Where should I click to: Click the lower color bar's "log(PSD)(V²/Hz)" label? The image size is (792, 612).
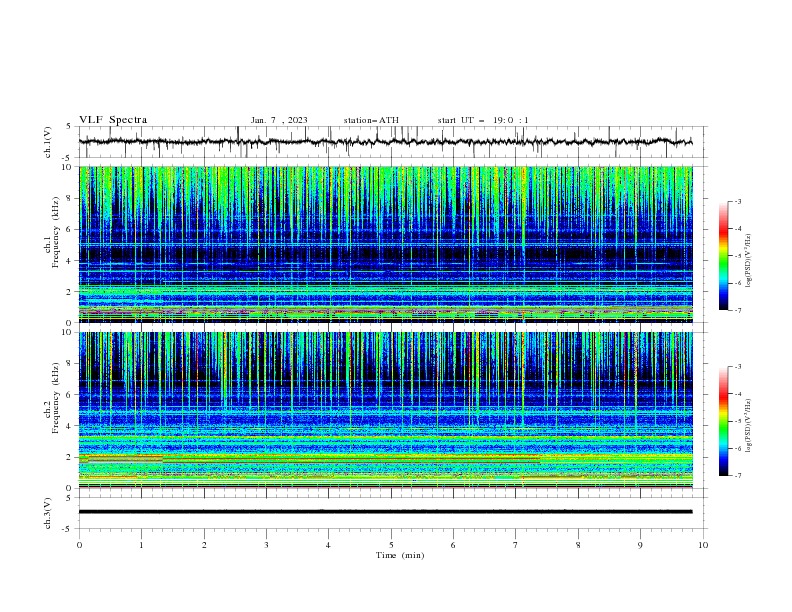pos(749,426)
